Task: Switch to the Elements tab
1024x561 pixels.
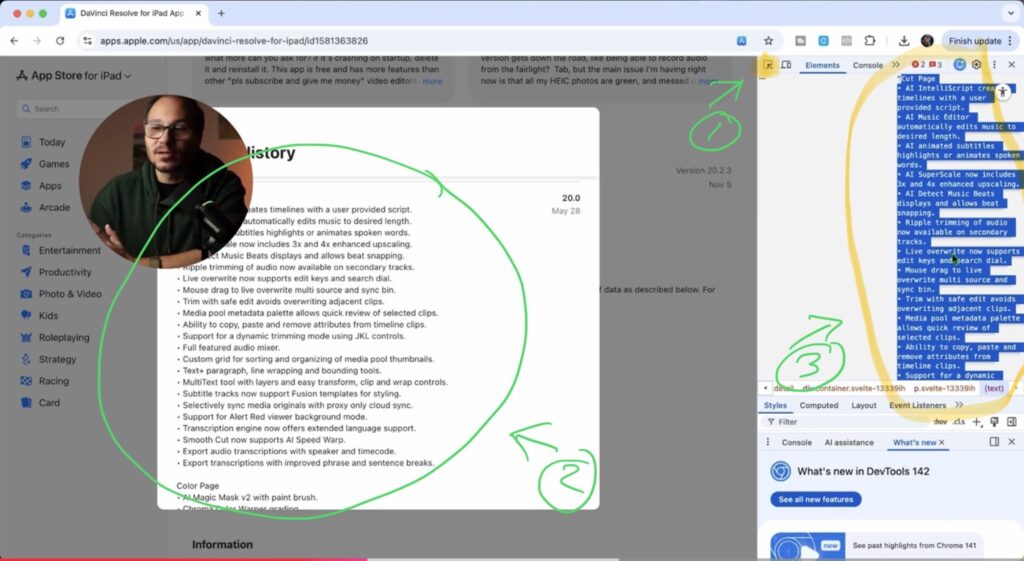Action: [x=822, y=65]
